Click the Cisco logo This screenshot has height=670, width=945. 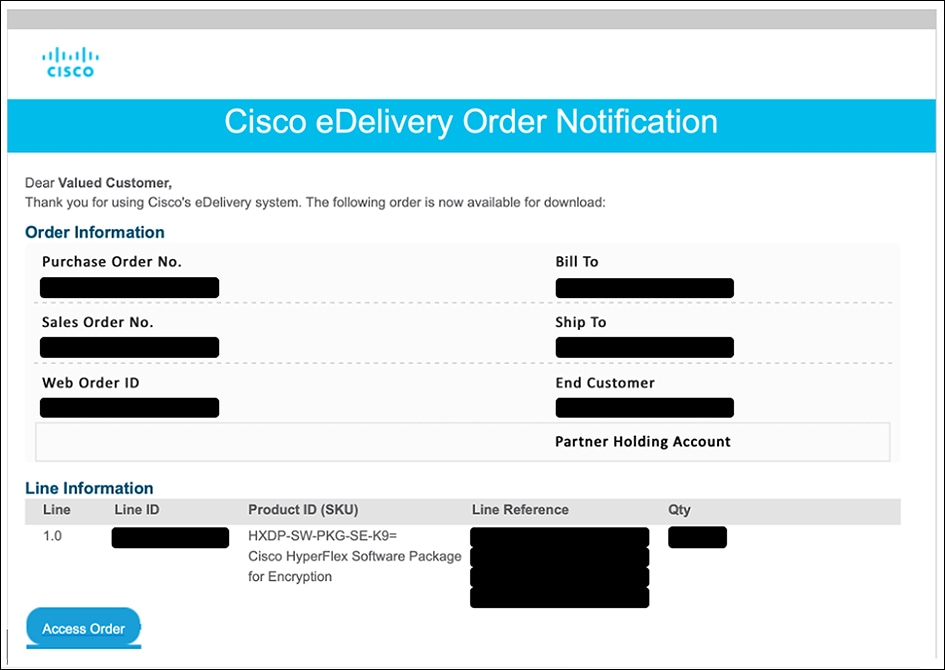tap(70, 61)
